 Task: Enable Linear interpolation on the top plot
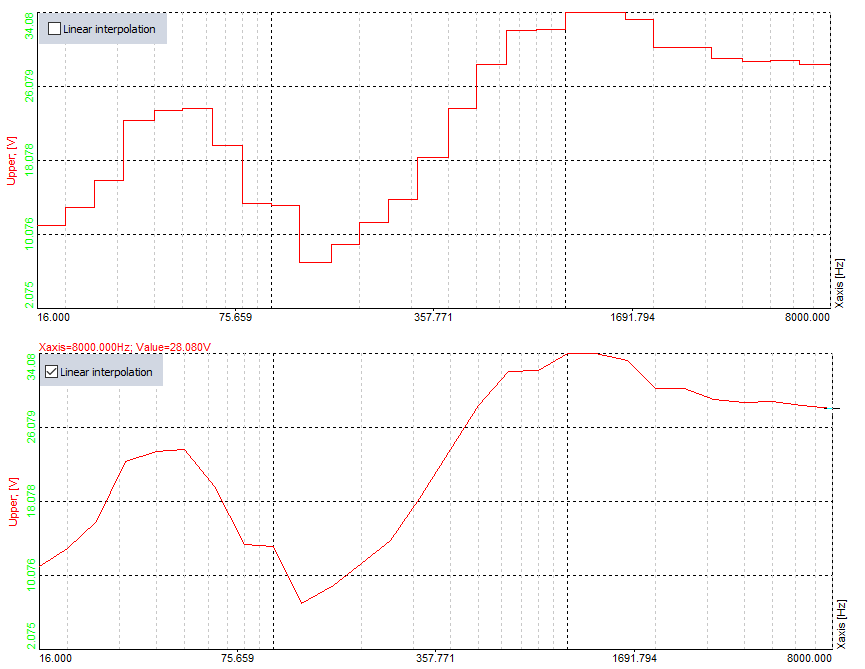[x=56, y=29]
